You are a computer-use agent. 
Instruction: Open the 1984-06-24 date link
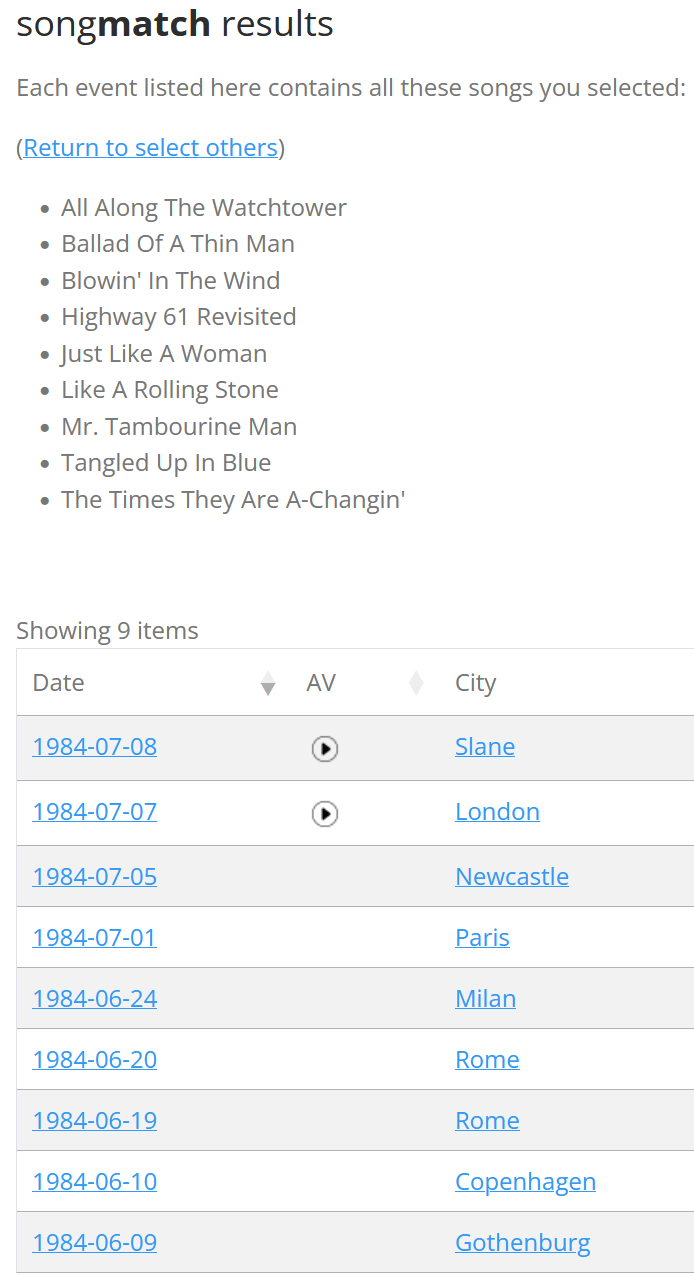click(x=95, y=999)
